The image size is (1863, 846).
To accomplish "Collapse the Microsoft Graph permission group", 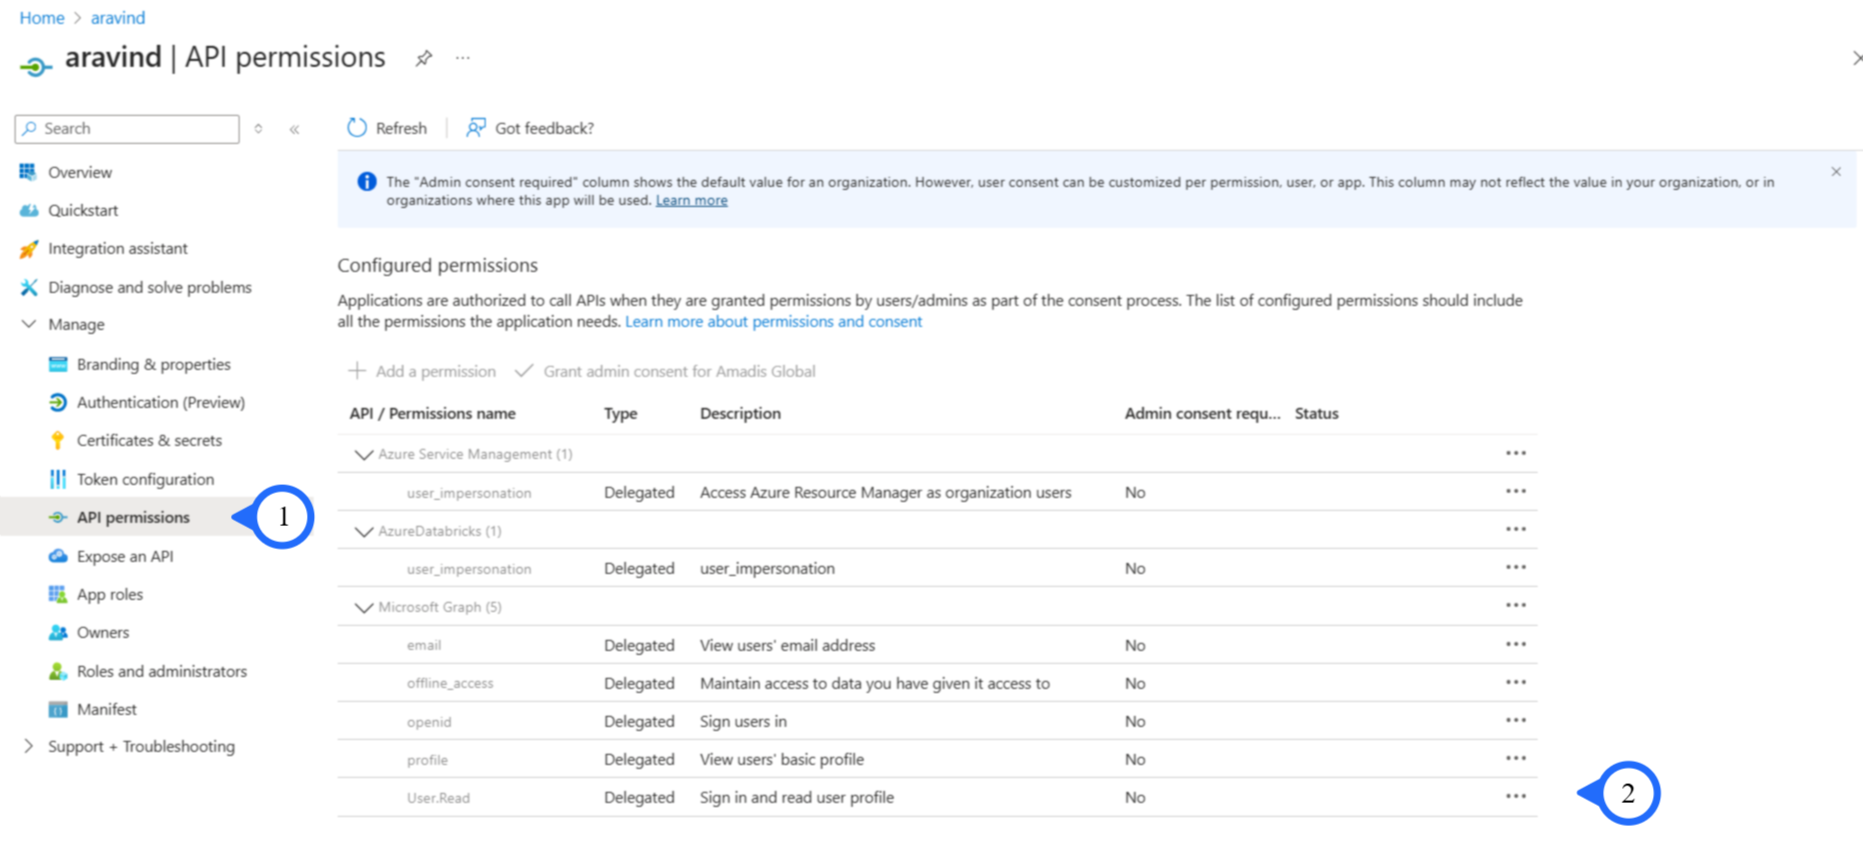I will (364, 608).
